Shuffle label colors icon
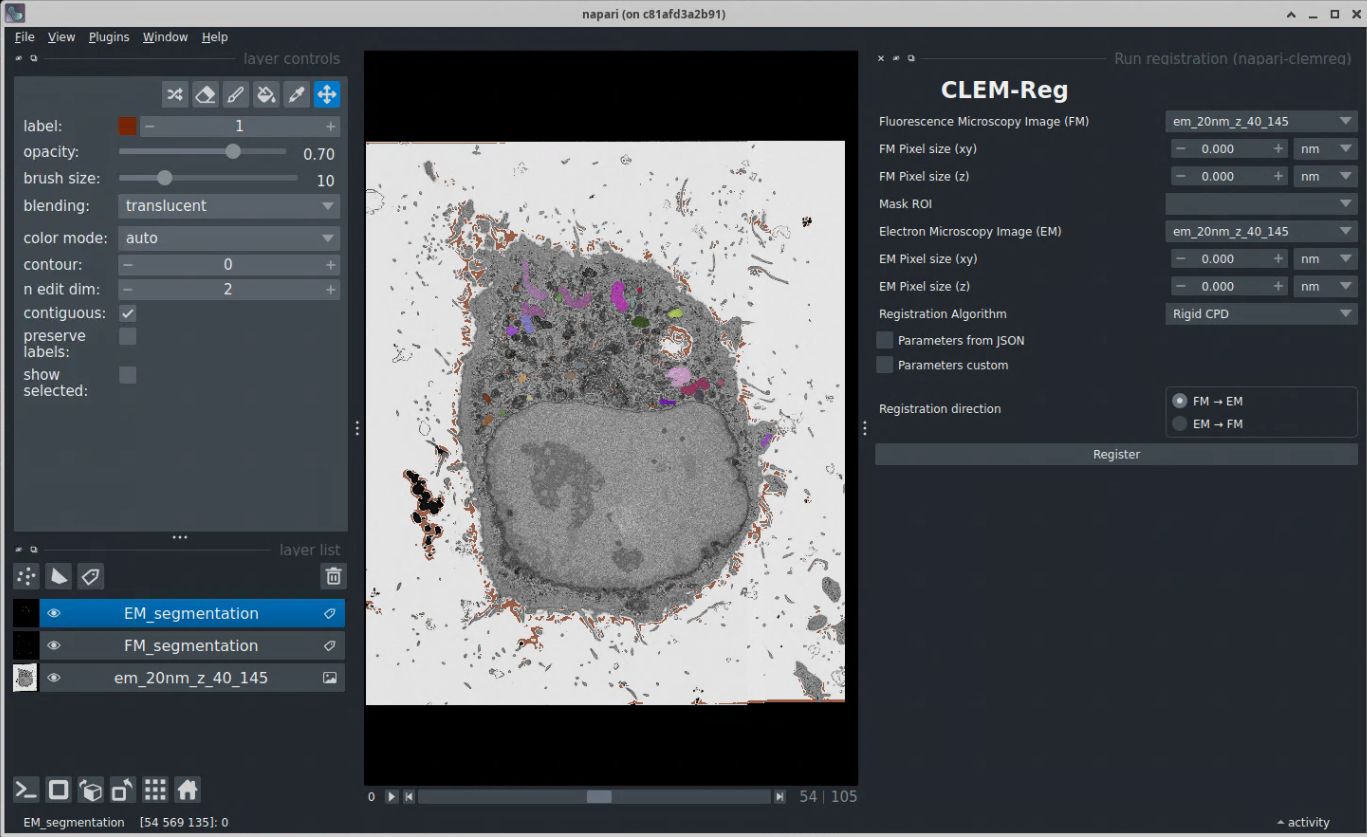1367x837 pixels. pos(175,95)
